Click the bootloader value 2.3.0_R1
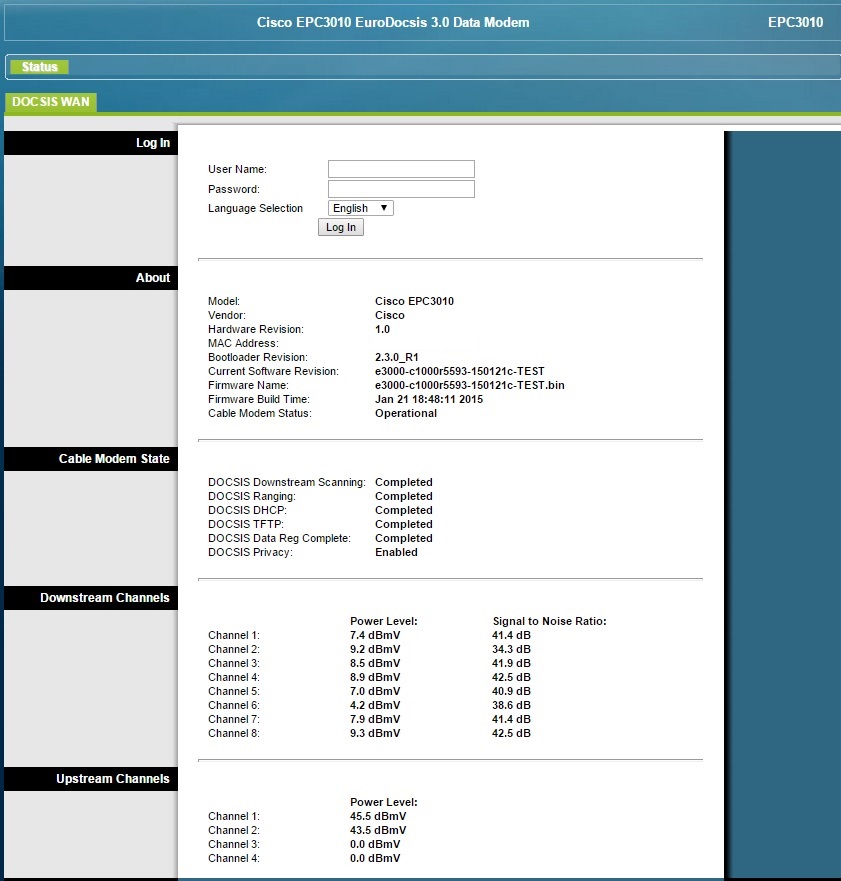 [x=397, y=357]
